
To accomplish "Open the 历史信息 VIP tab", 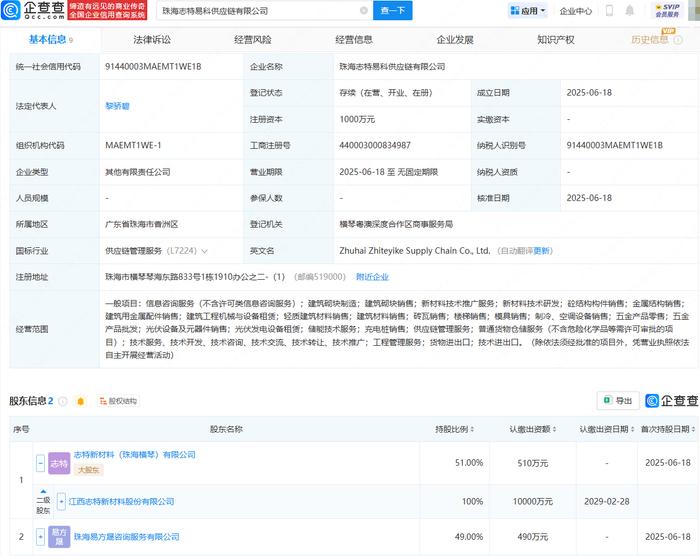I will click(x=650, y=40).
